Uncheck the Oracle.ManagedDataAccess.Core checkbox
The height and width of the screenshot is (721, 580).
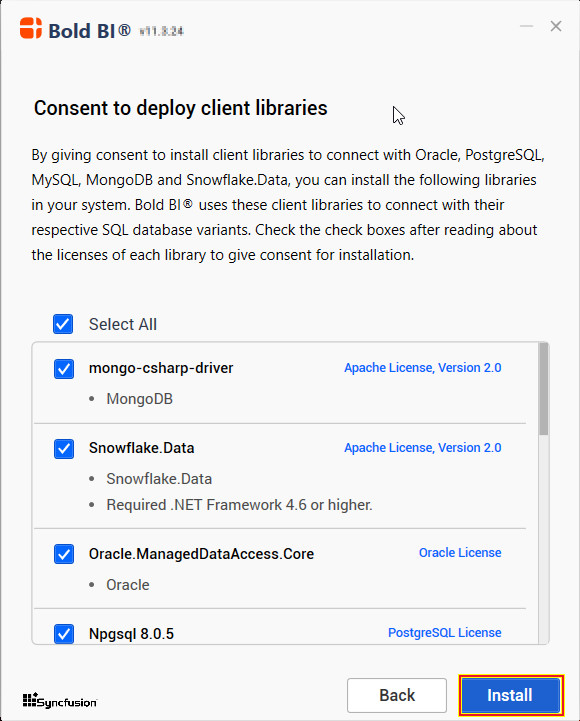coord(64,554)
